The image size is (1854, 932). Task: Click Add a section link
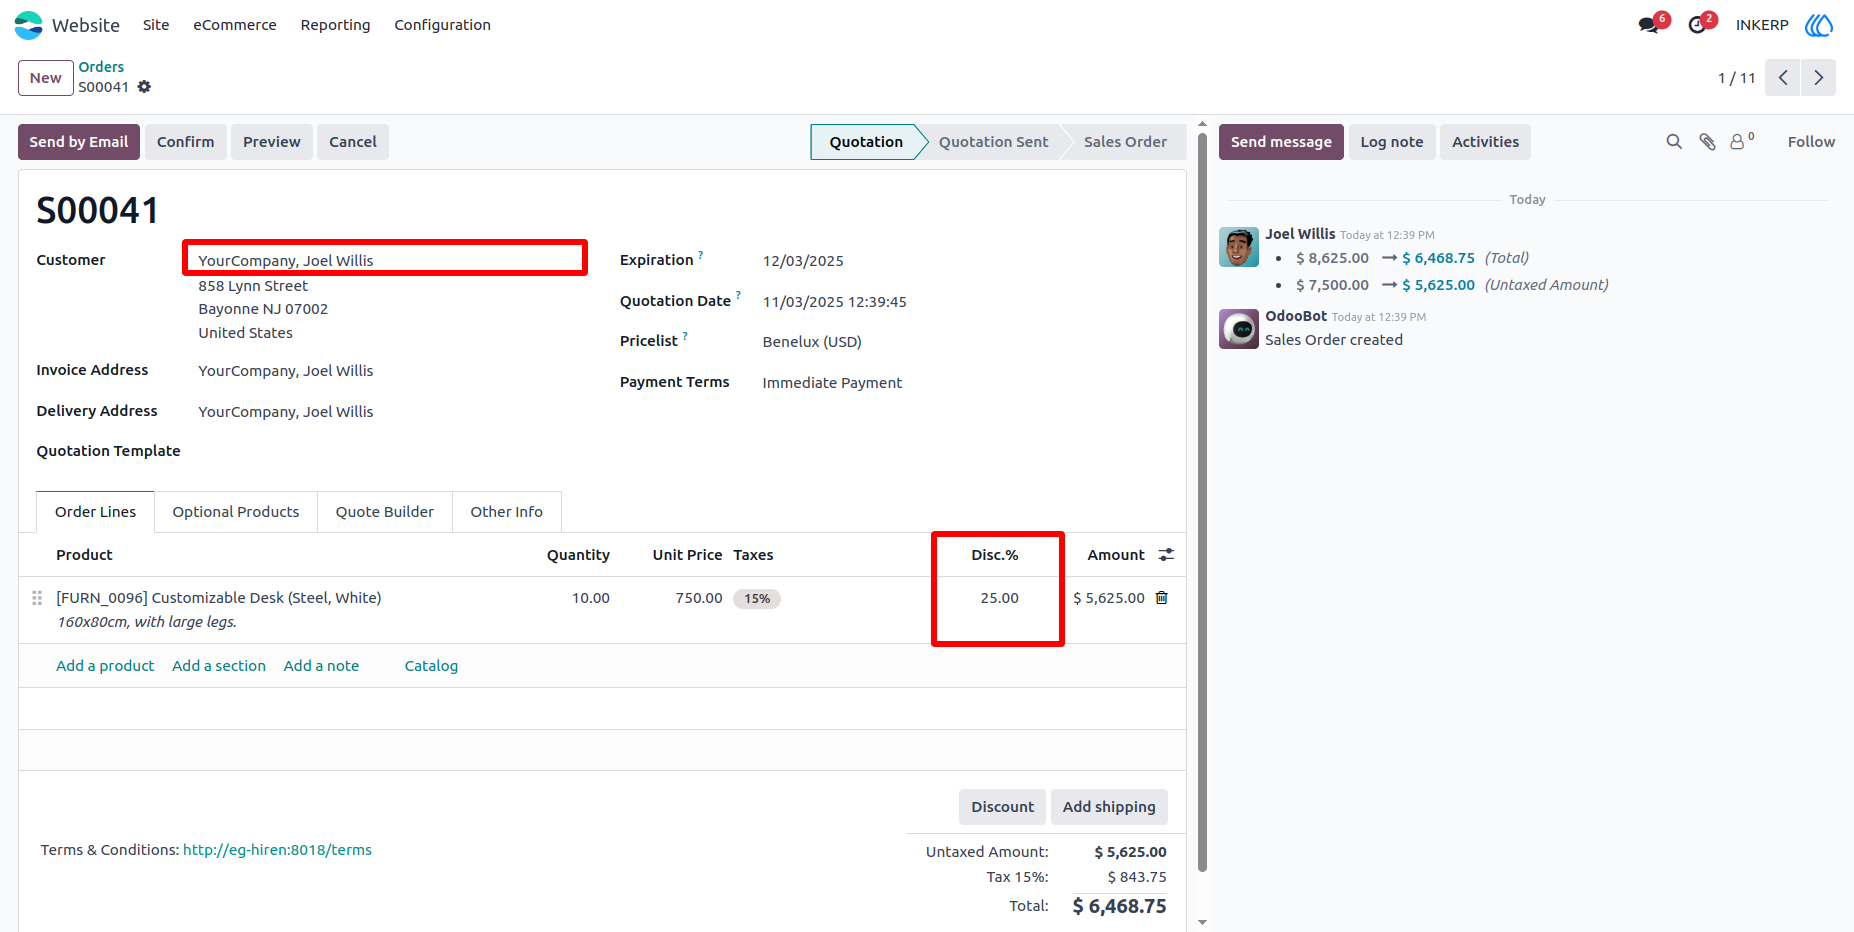pyautogui.click(x=219, y=666)
